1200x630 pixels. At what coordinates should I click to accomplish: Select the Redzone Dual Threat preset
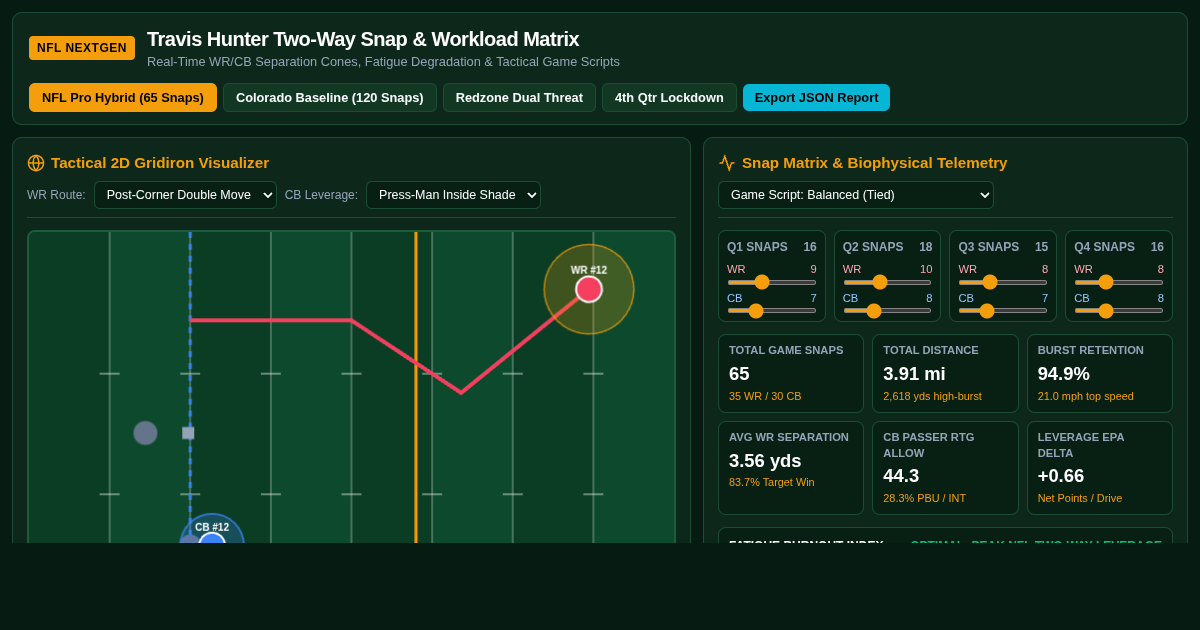click(x=519, y=97)
